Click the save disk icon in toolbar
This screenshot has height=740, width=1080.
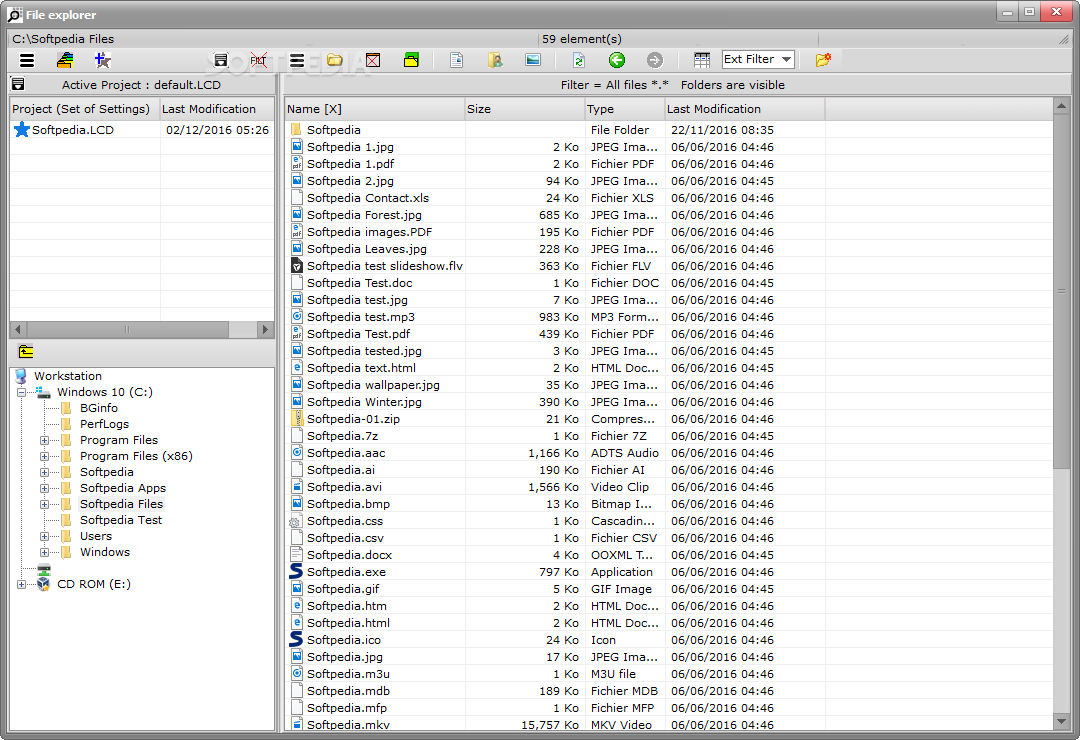tap(220, 61)
